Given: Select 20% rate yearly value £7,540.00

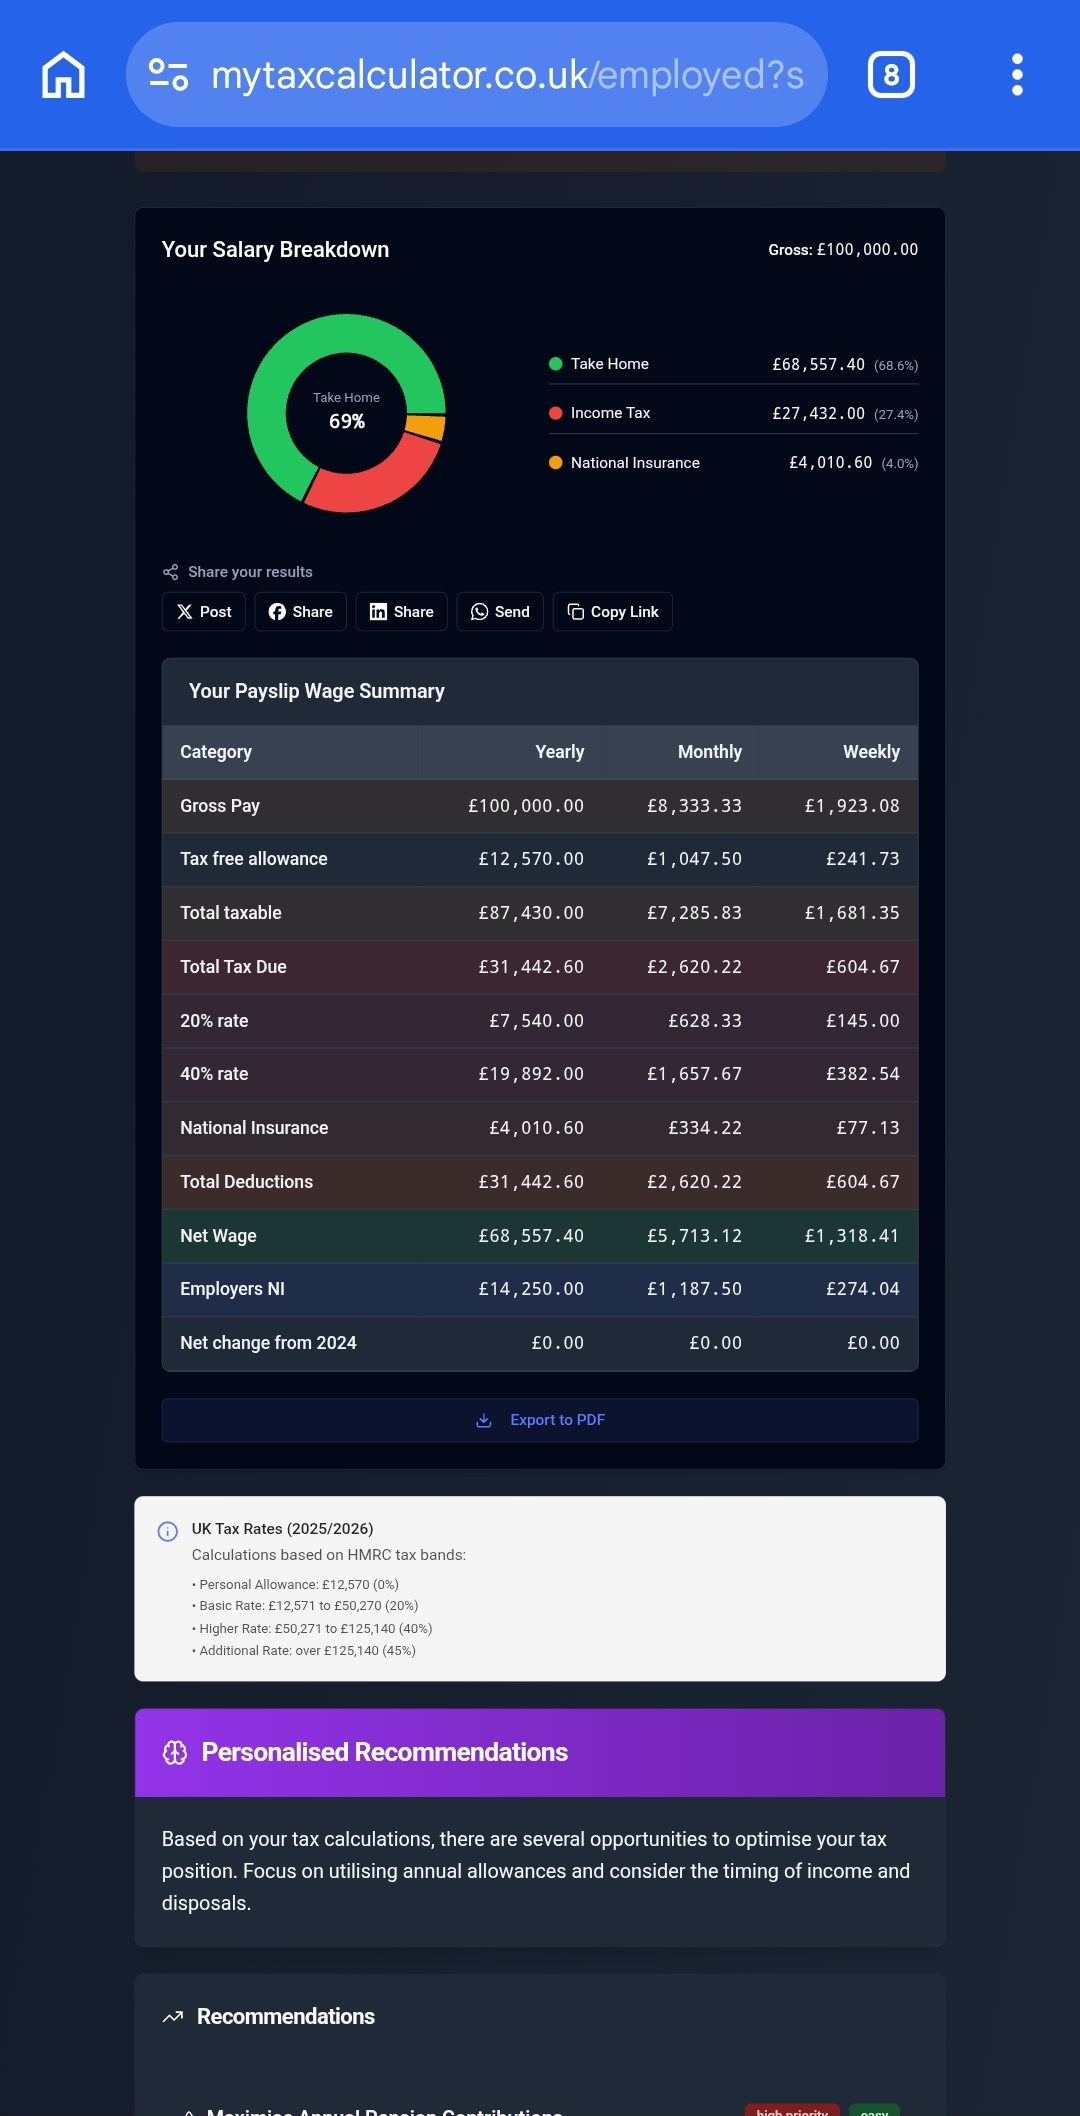Looking at the screenshot, I should pyautogui.click(x=536, y=1021).
